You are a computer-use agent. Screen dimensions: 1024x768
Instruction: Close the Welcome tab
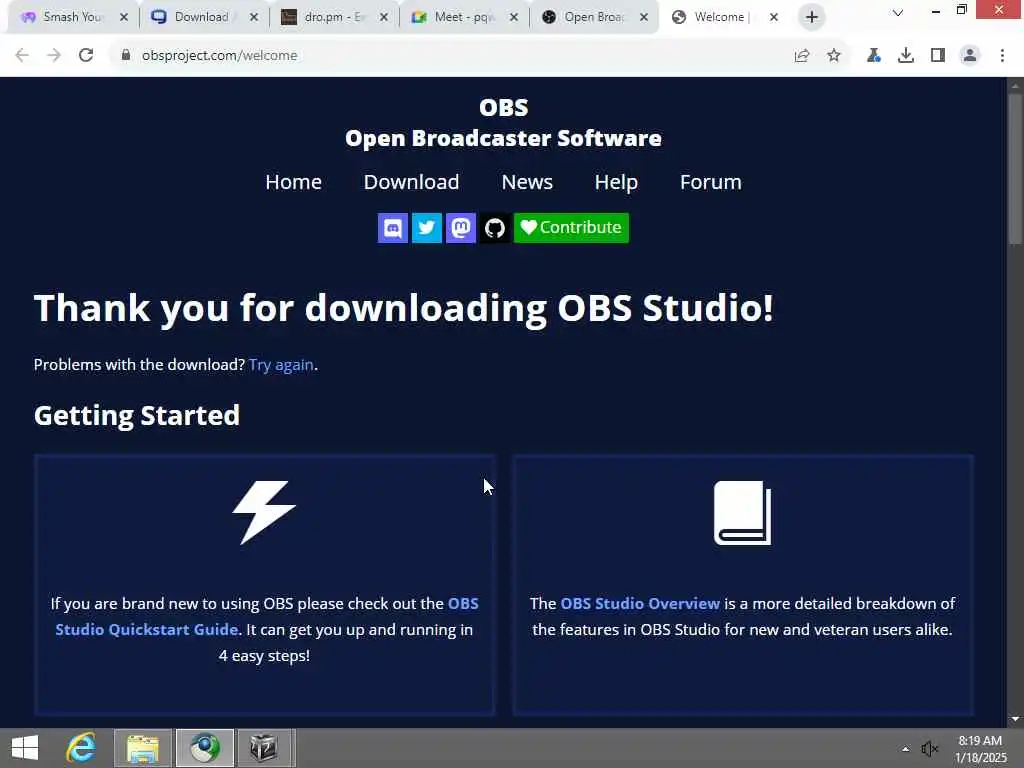(x=774, y=17)
